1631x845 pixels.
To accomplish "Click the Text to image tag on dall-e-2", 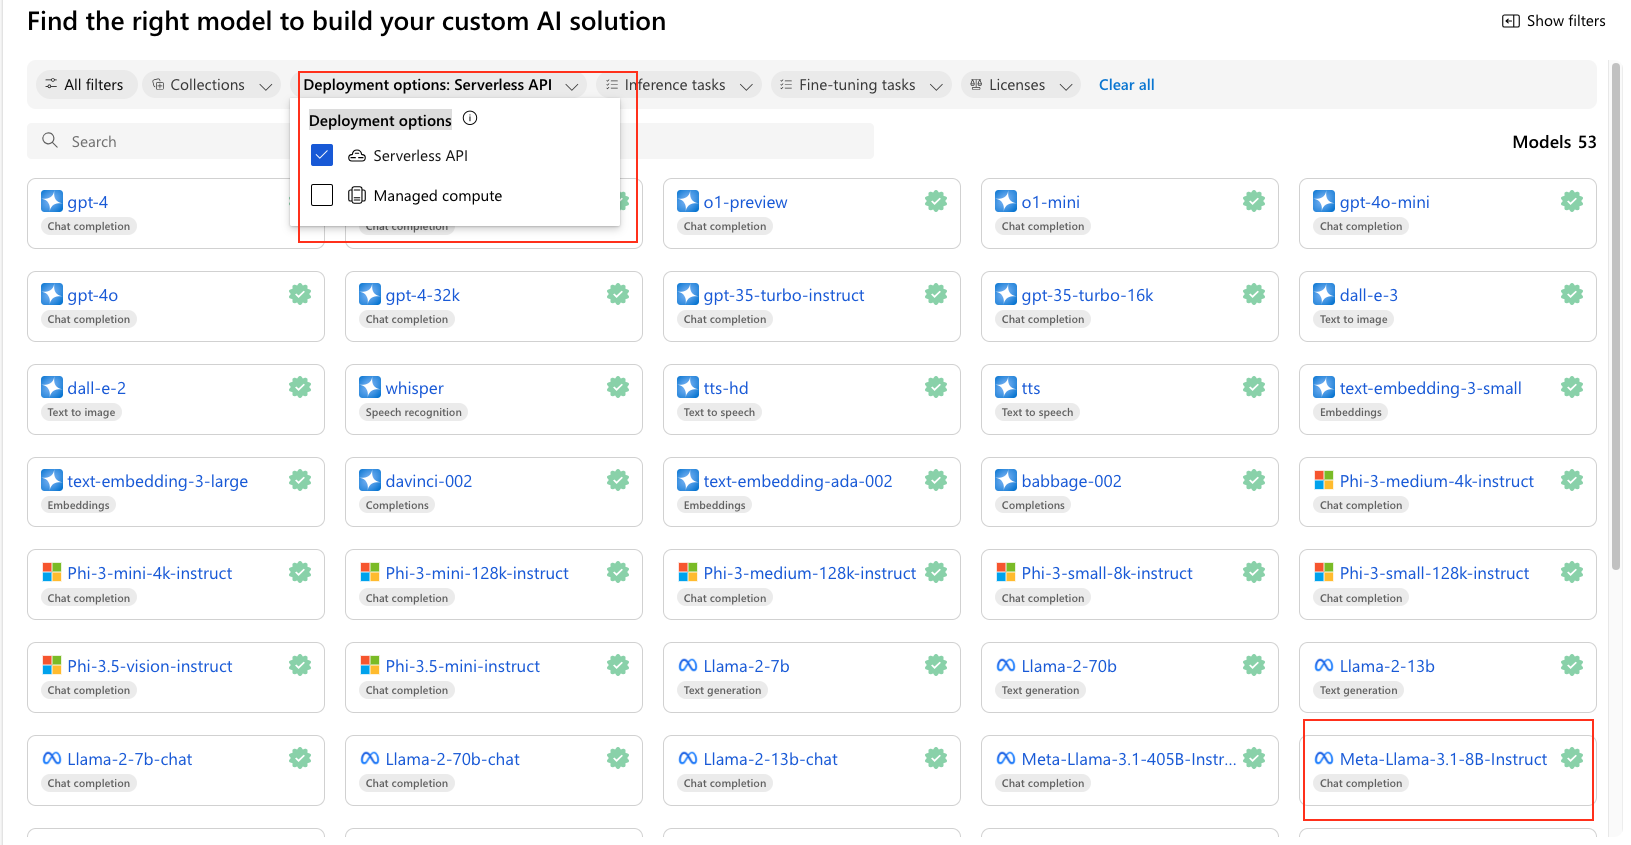I will pos(81,412).
